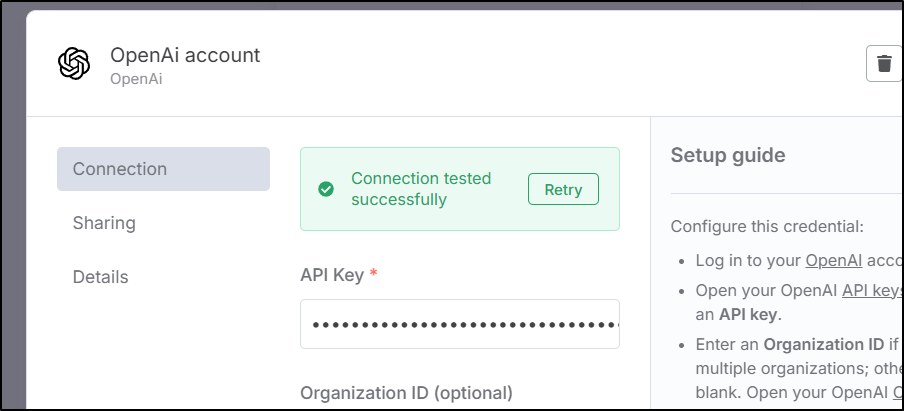Click the OpenAi account credential name
Image resolution: width=904 pixels, height=411 pixels.
[185, 55]
